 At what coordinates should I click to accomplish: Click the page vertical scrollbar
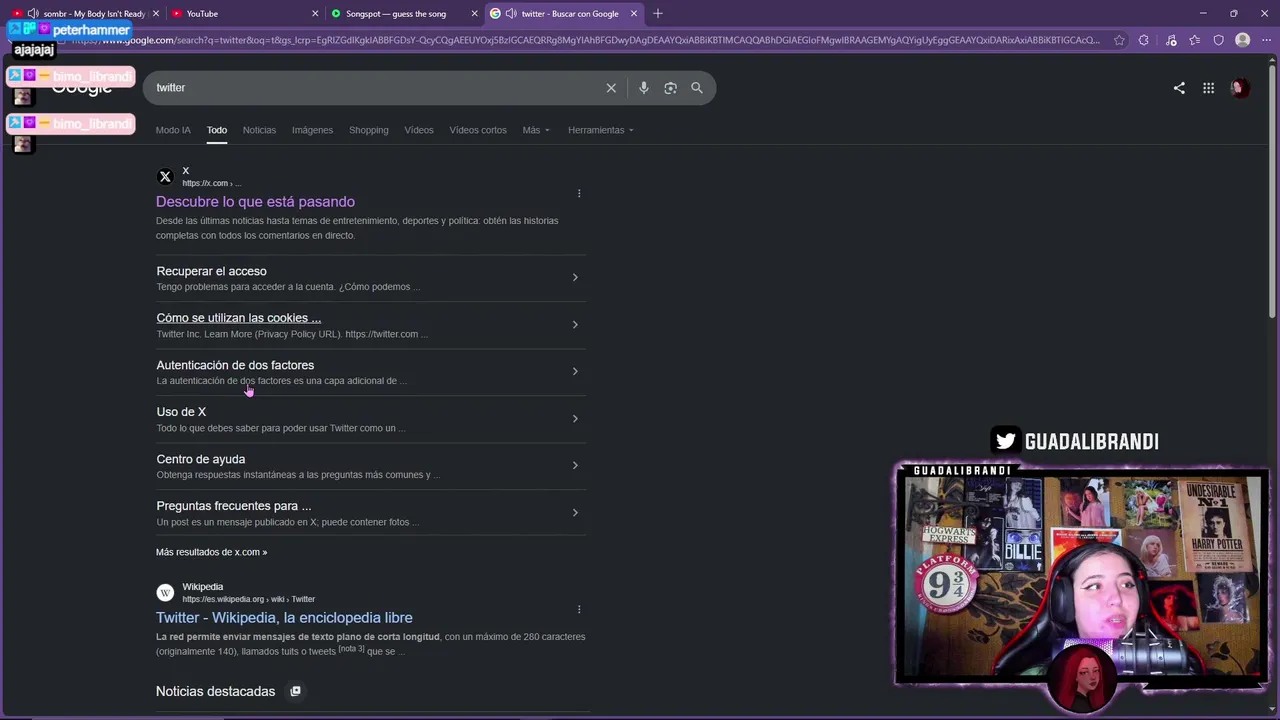click(x=1274, y=190)
